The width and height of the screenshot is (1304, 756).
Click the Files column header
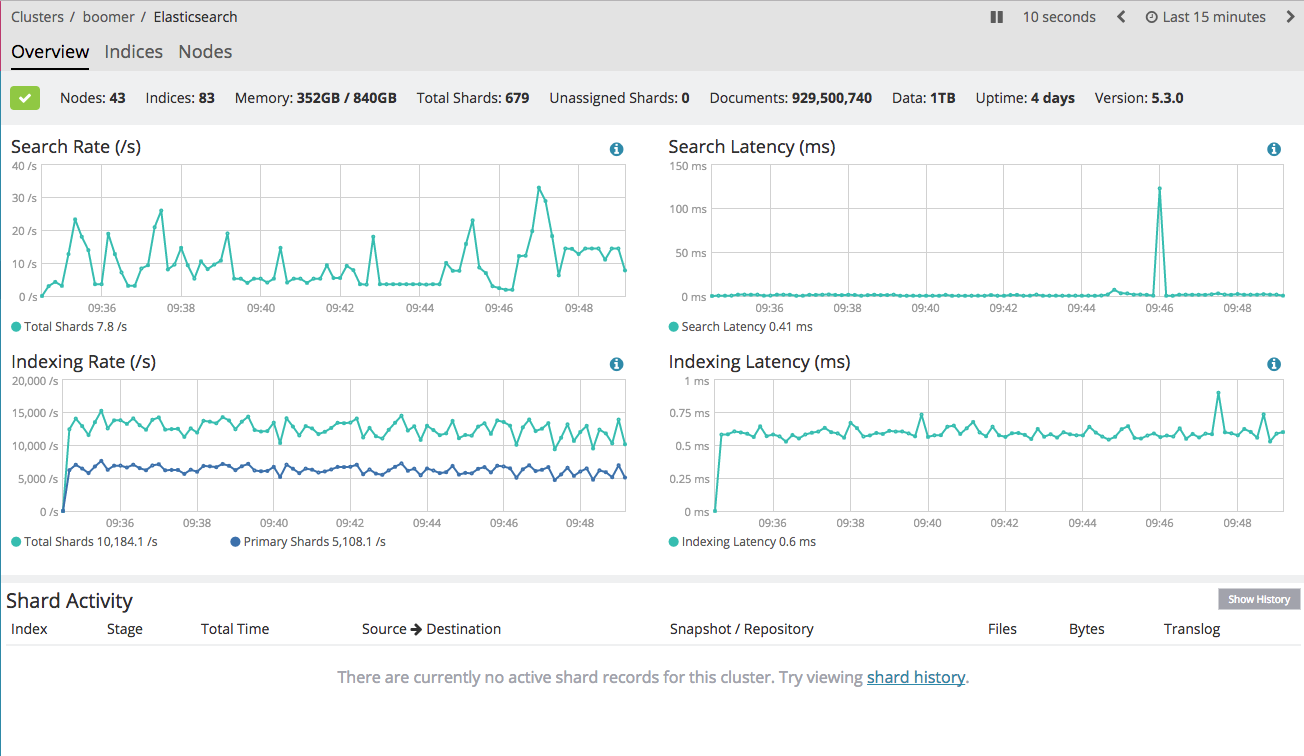pos(1002,629)
